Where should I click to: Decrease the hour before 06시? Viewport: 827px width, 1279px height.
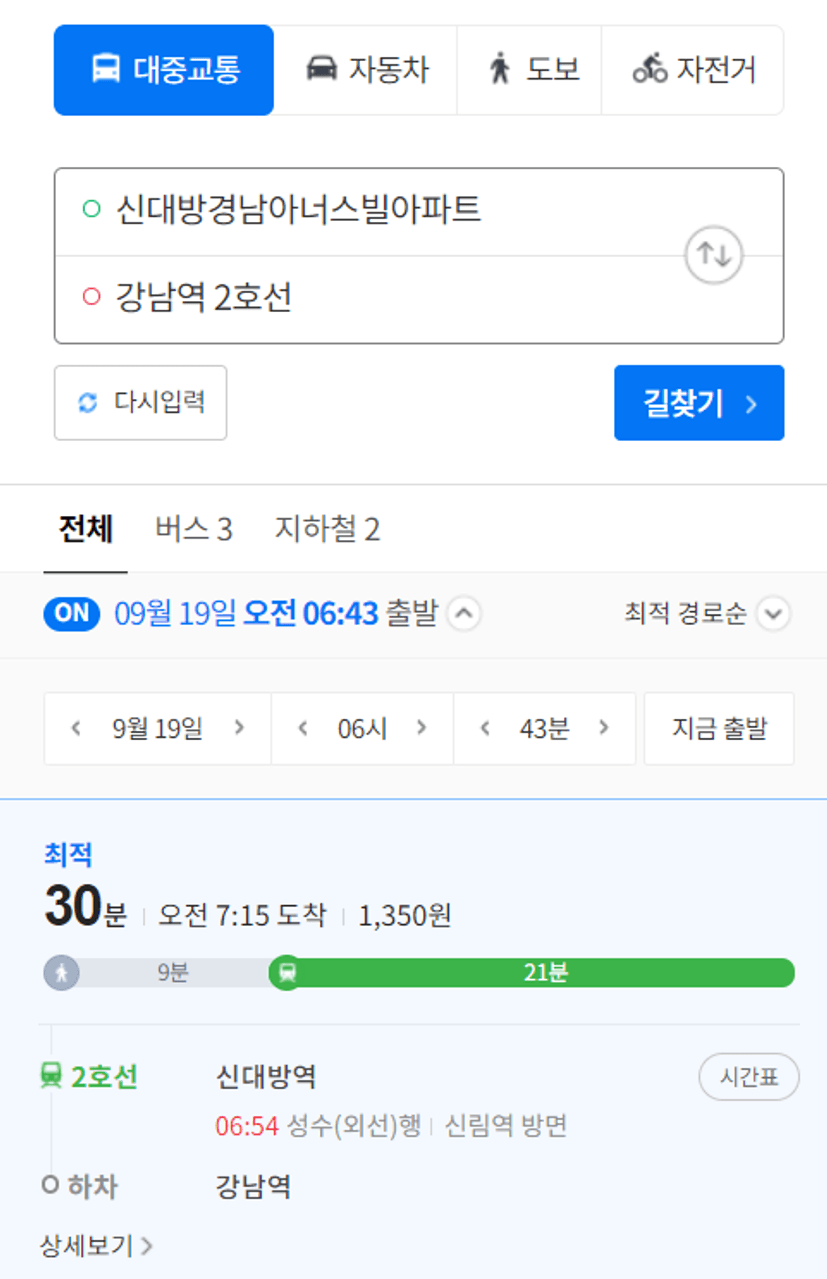click(302, 728)
